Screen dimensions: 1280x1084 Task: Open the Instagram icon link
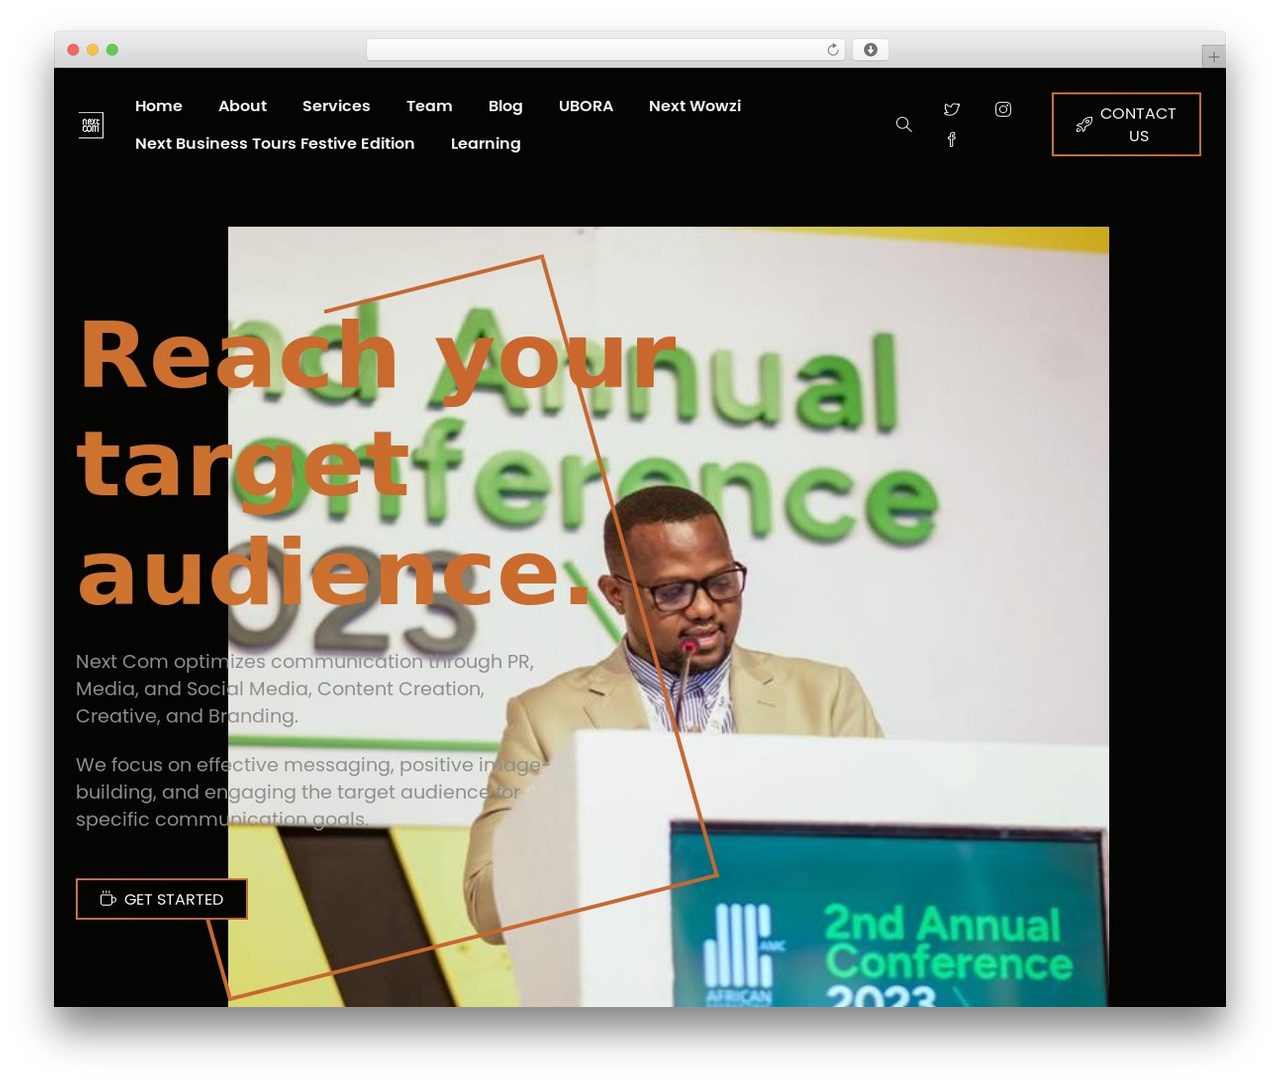(1003, 109)
